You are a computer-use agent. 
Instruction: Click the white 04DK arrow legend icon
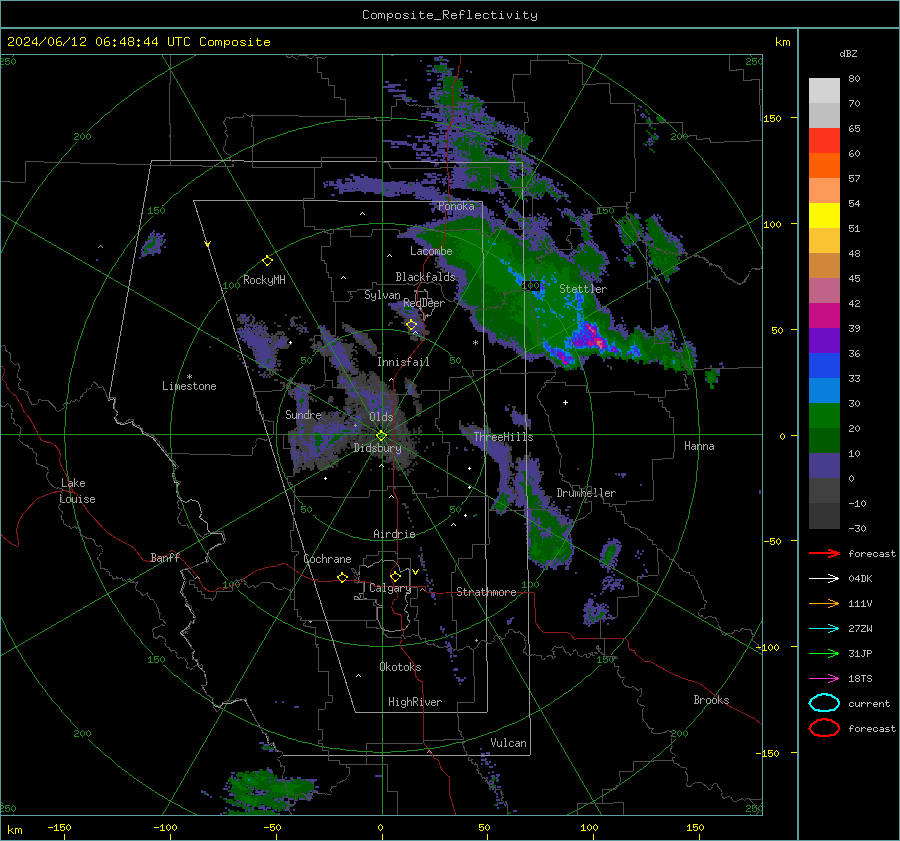pos(824,579)
